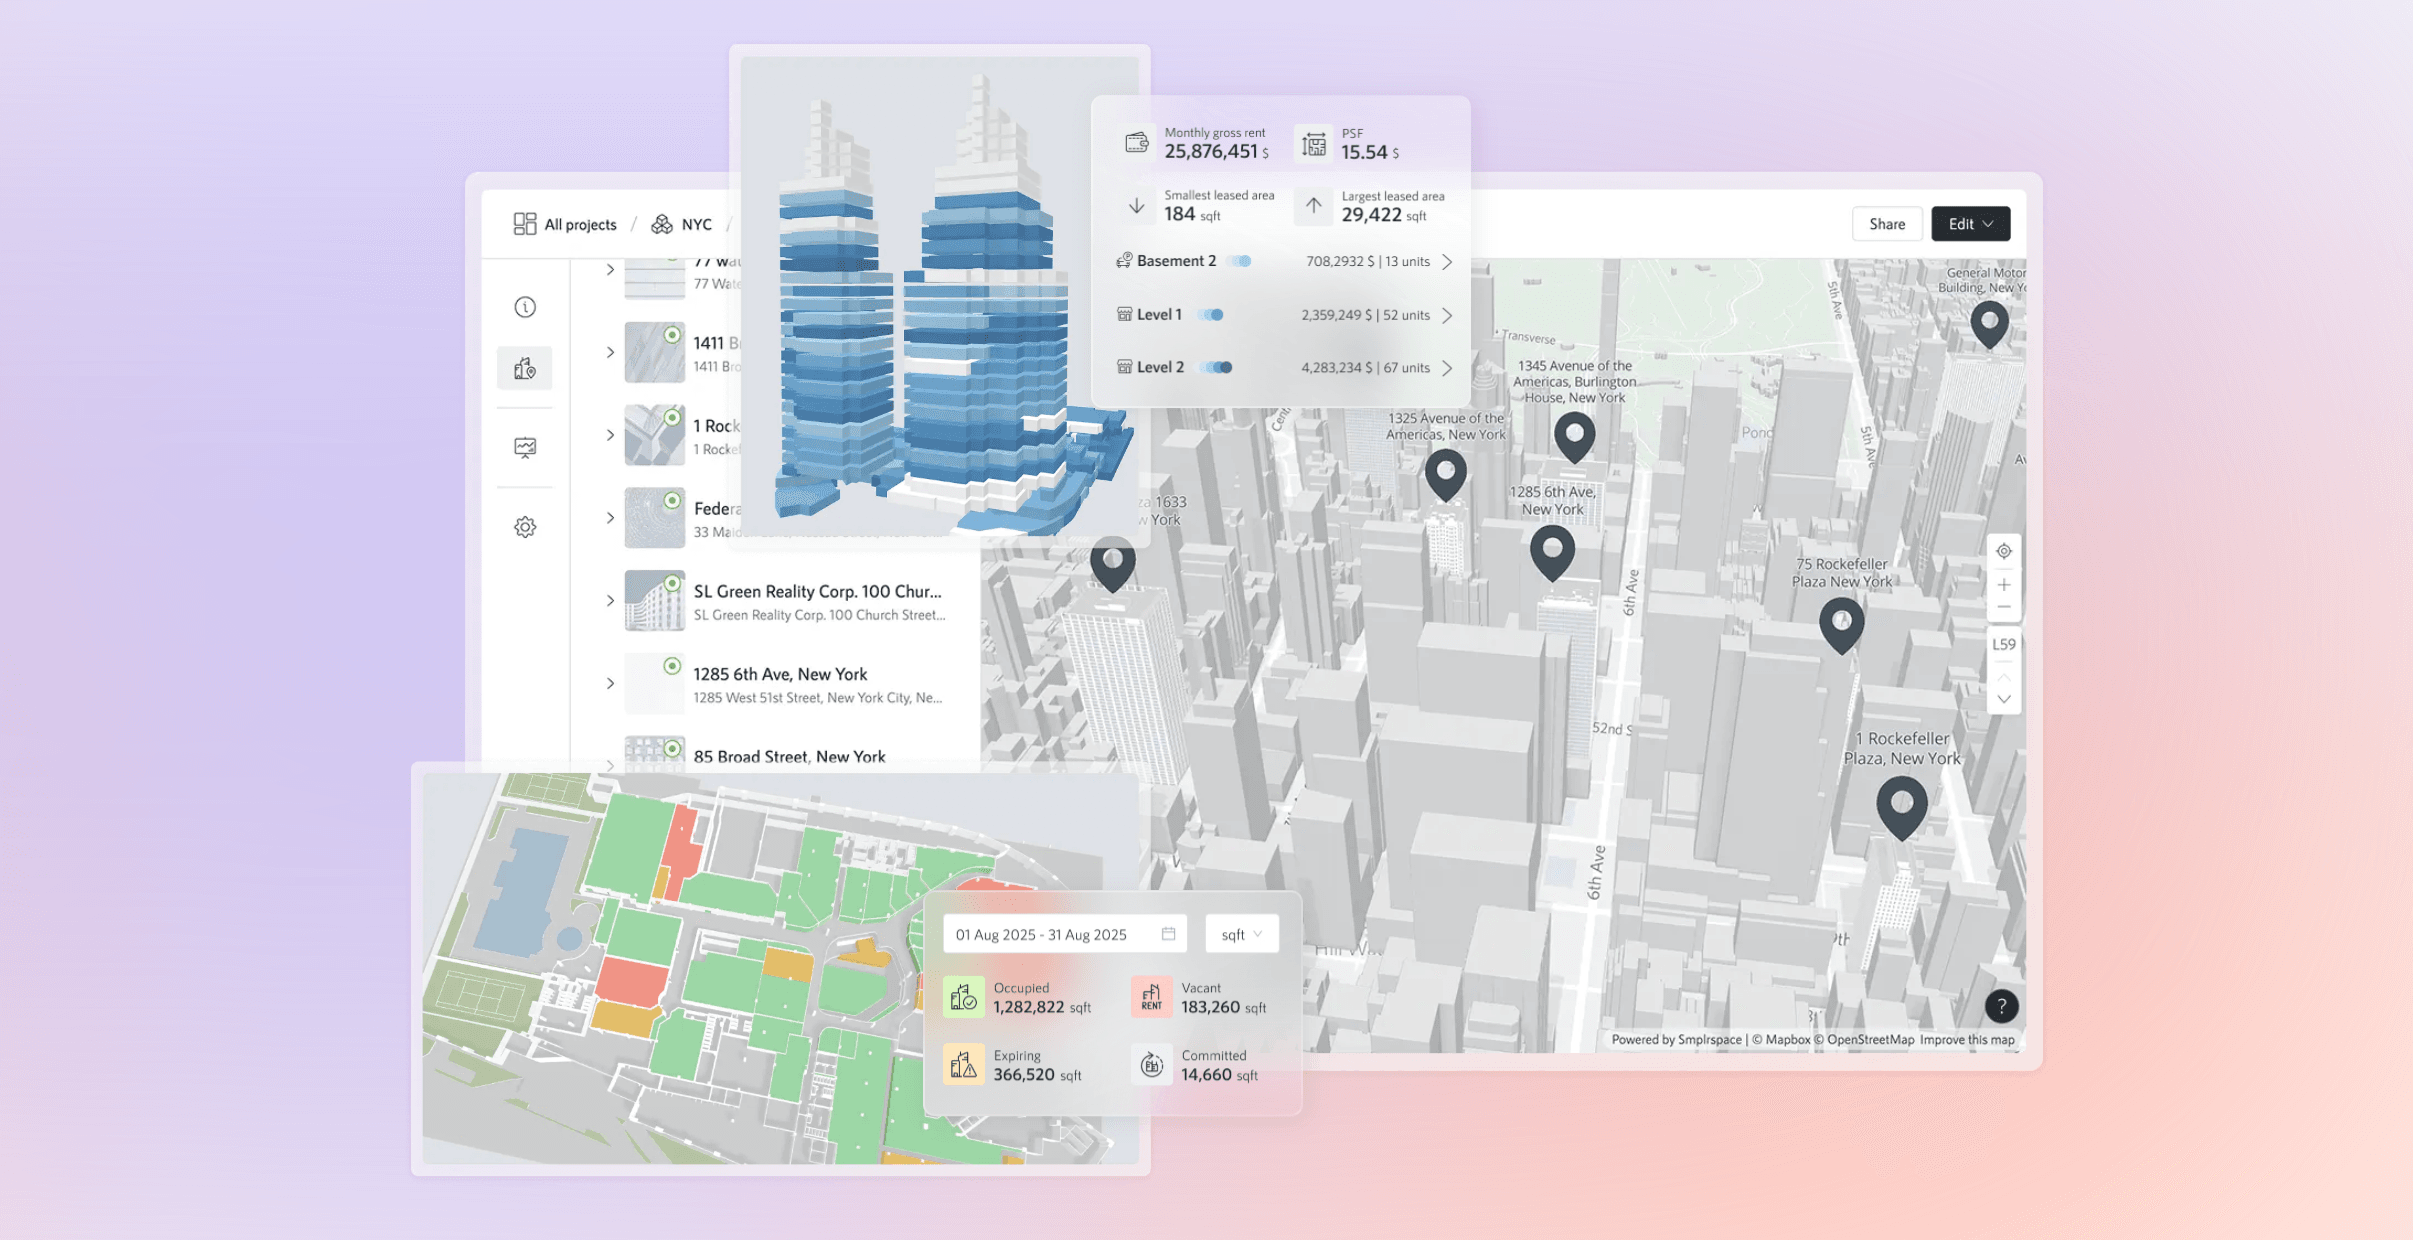Open the sqft unit dropdown
This screenshot has height=1240, width=2413.
click(x=1241, y=934)
